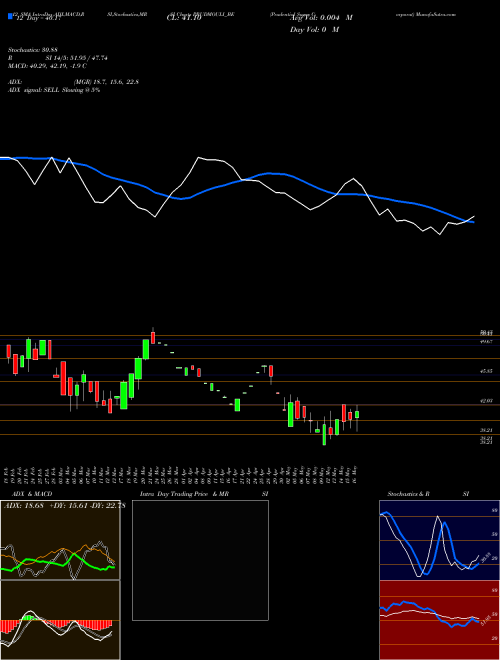Open the red RSI chart panel

[439, 620]
